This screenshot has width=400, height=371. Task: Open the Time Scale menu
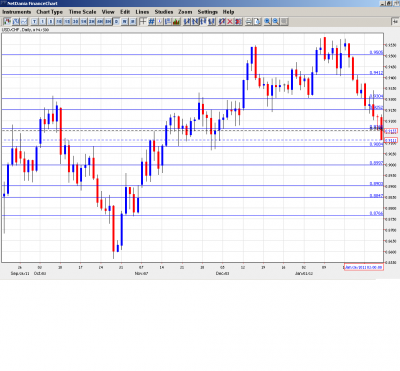[82, 12]
